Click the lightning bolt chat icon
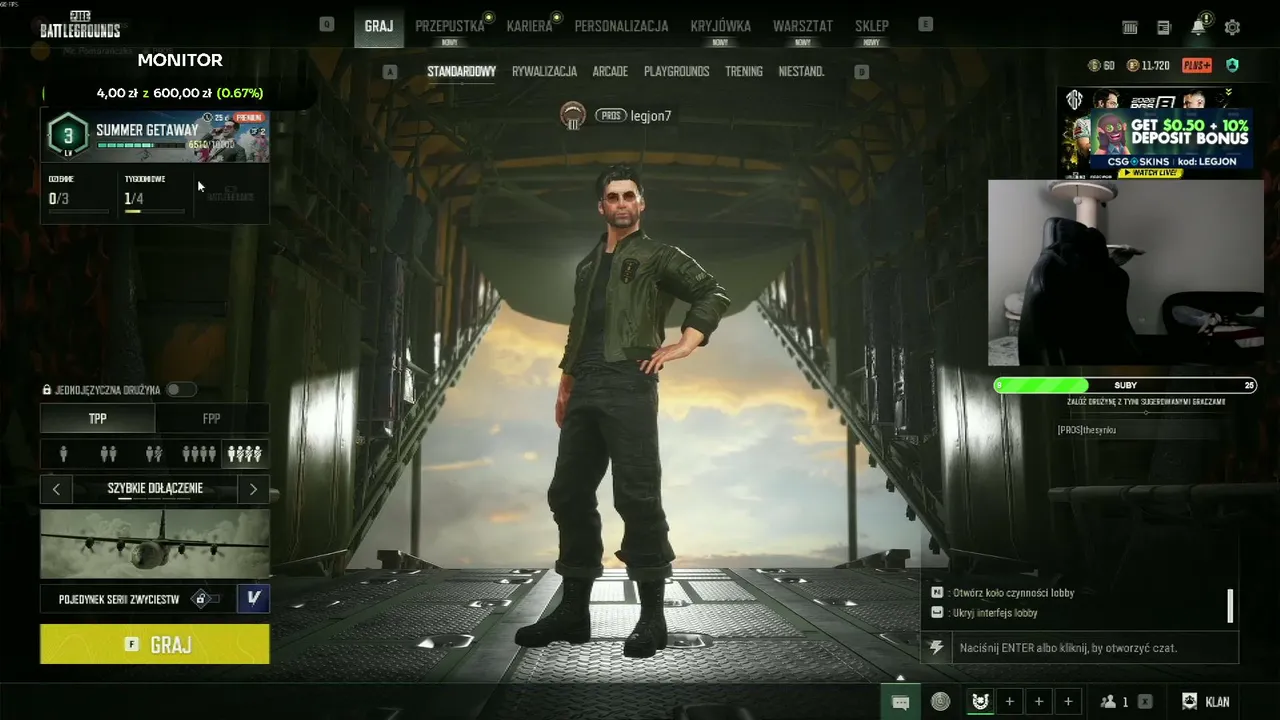The height and width of the screenshot is (720, 1280). coord(937,648)
